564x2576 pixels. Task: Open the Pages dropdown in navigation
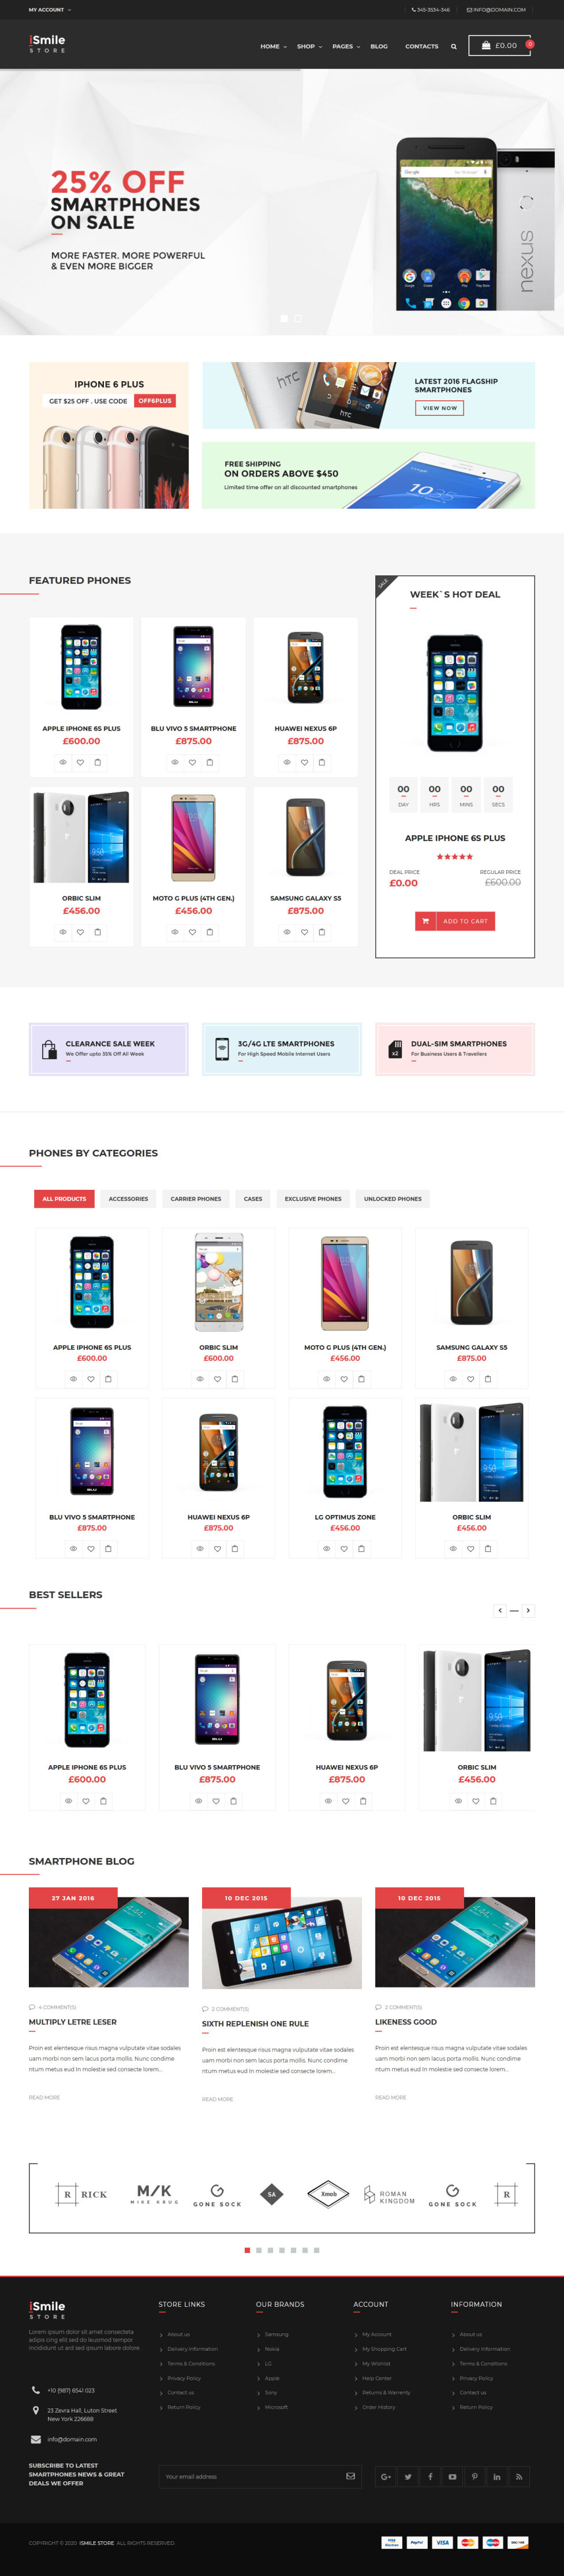pyautogui.click(x=346, y=46)
